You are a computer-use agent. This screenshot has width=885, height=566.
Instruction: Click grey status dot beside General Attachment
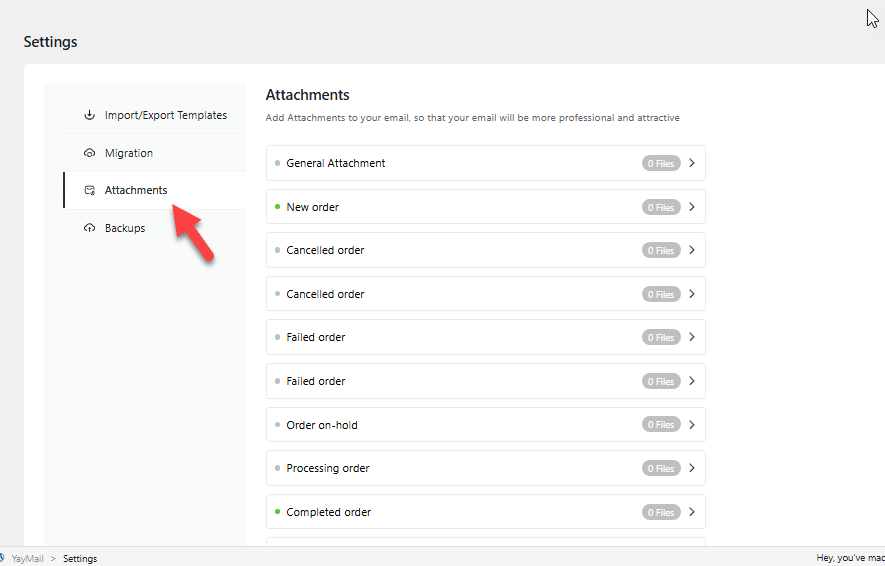coord(277,163)
